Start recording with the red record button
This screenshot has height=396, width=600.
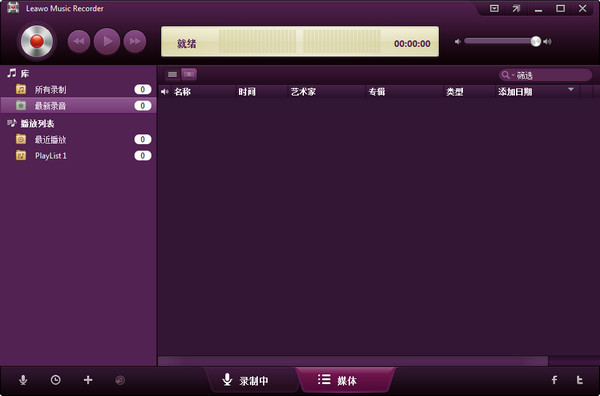click(x=37, y=41)
